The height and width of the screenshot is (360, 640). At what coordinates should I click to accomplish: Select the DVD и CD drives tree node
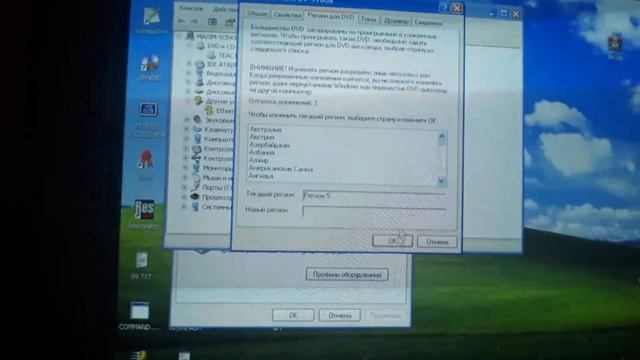tap(221, 46)
